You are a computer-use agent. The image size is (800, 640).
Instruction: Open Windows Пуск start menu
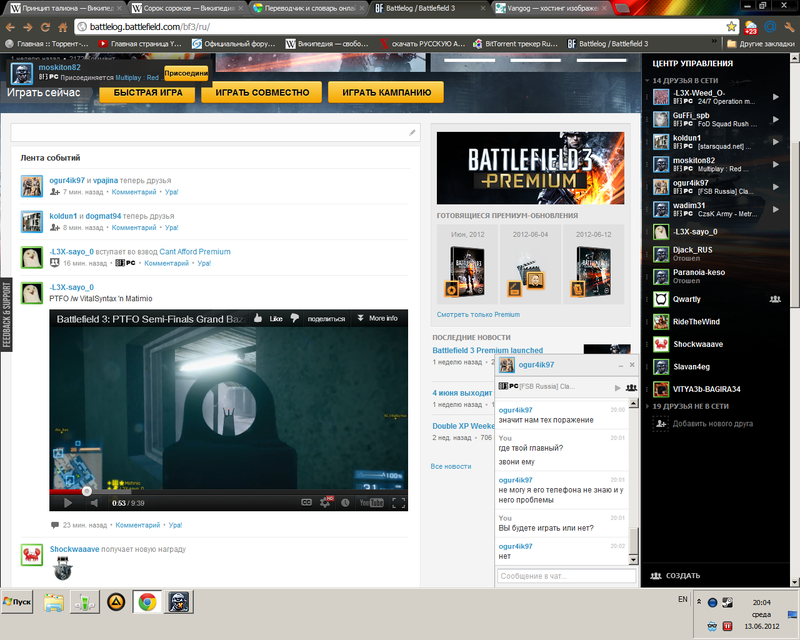point(17,602)
